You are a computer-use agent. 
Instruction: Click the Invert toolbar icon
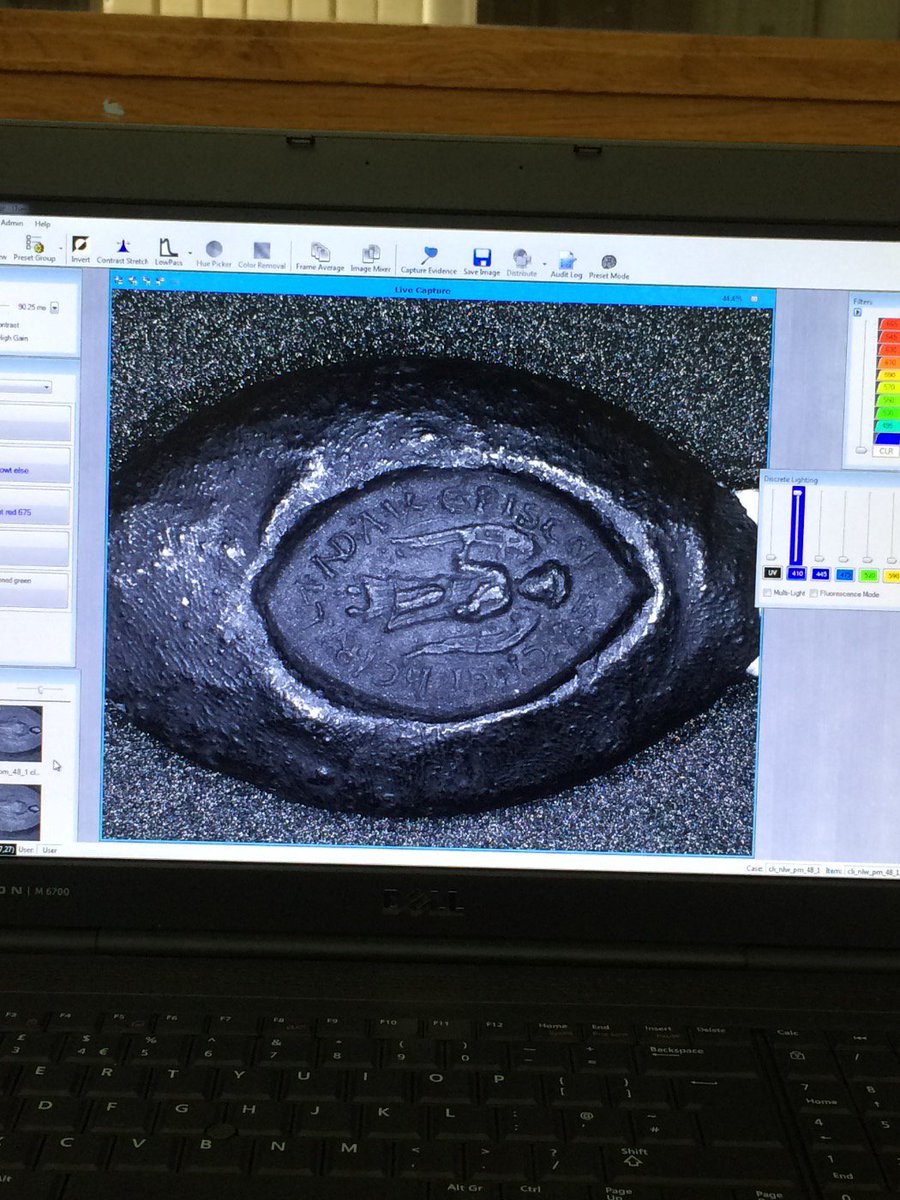80,250
